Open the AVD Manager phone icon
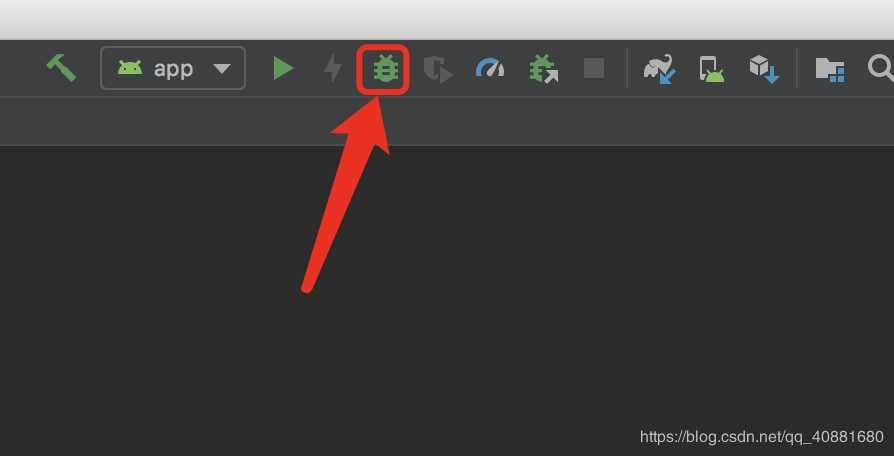 pyautogui.click(x=712, y=69)
